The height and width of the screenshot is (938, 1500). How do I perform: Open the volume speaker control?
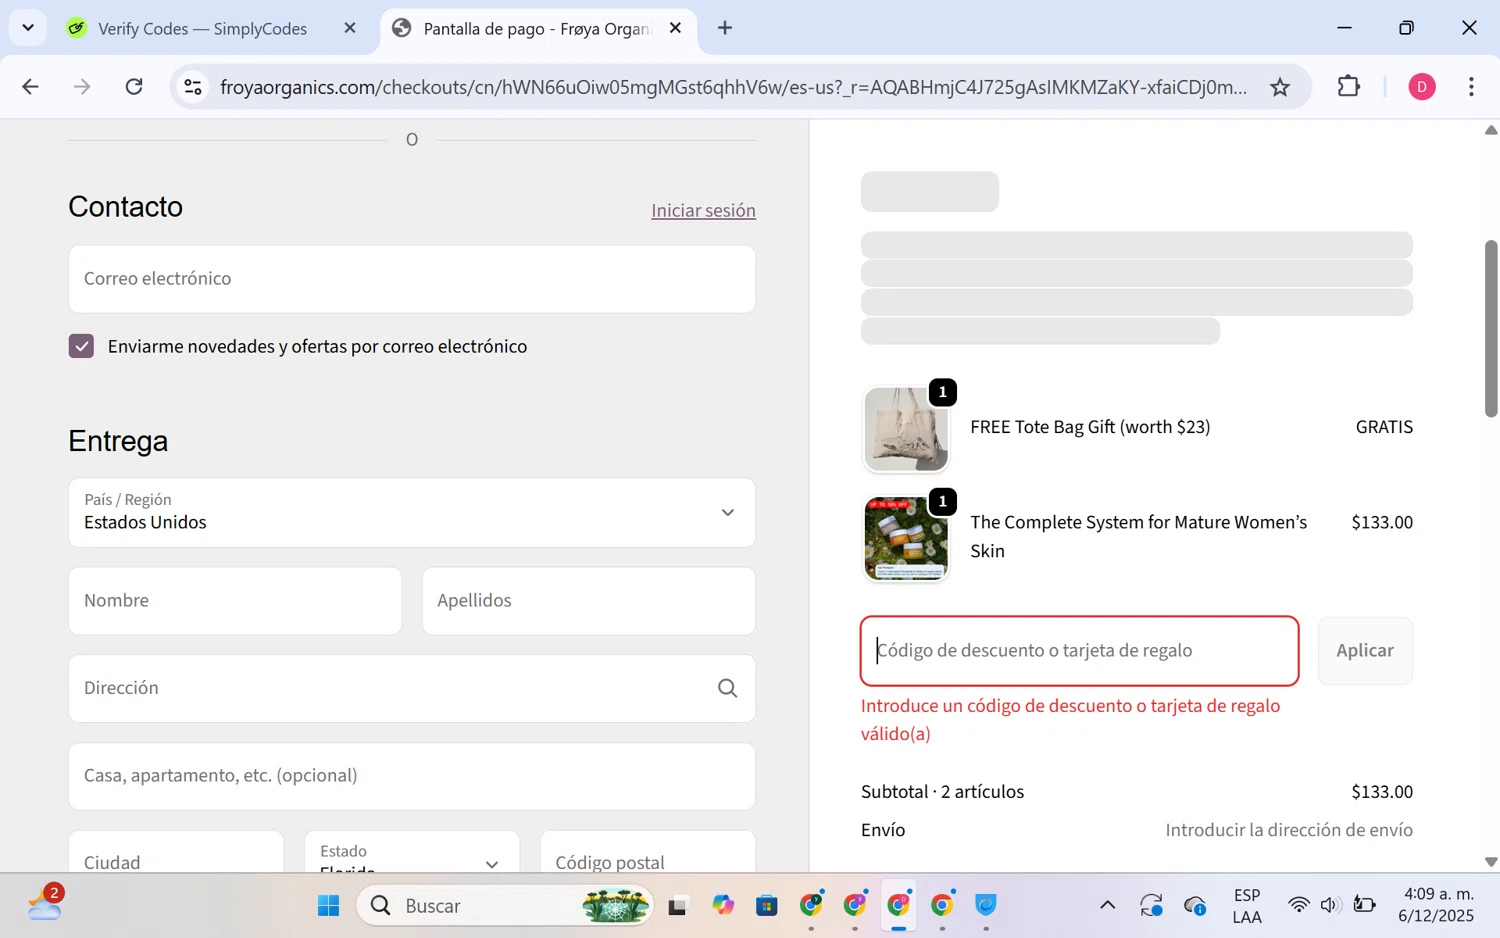(x=1330, y=906)
